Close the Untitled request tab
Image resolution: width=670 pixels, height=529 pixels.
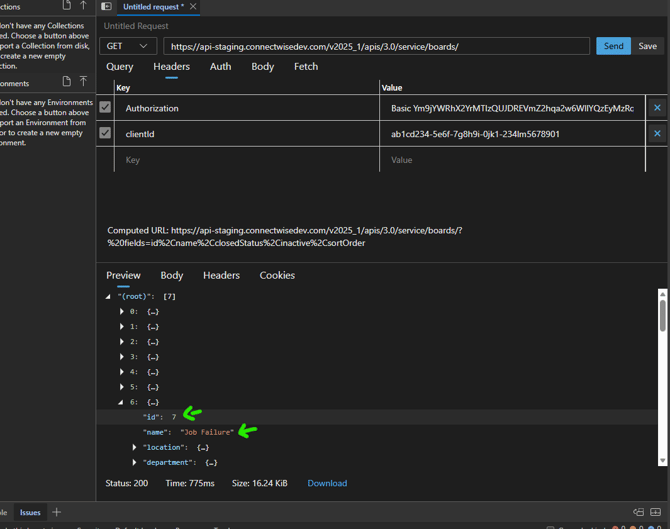pyautogui.click(x=193, y=6)
